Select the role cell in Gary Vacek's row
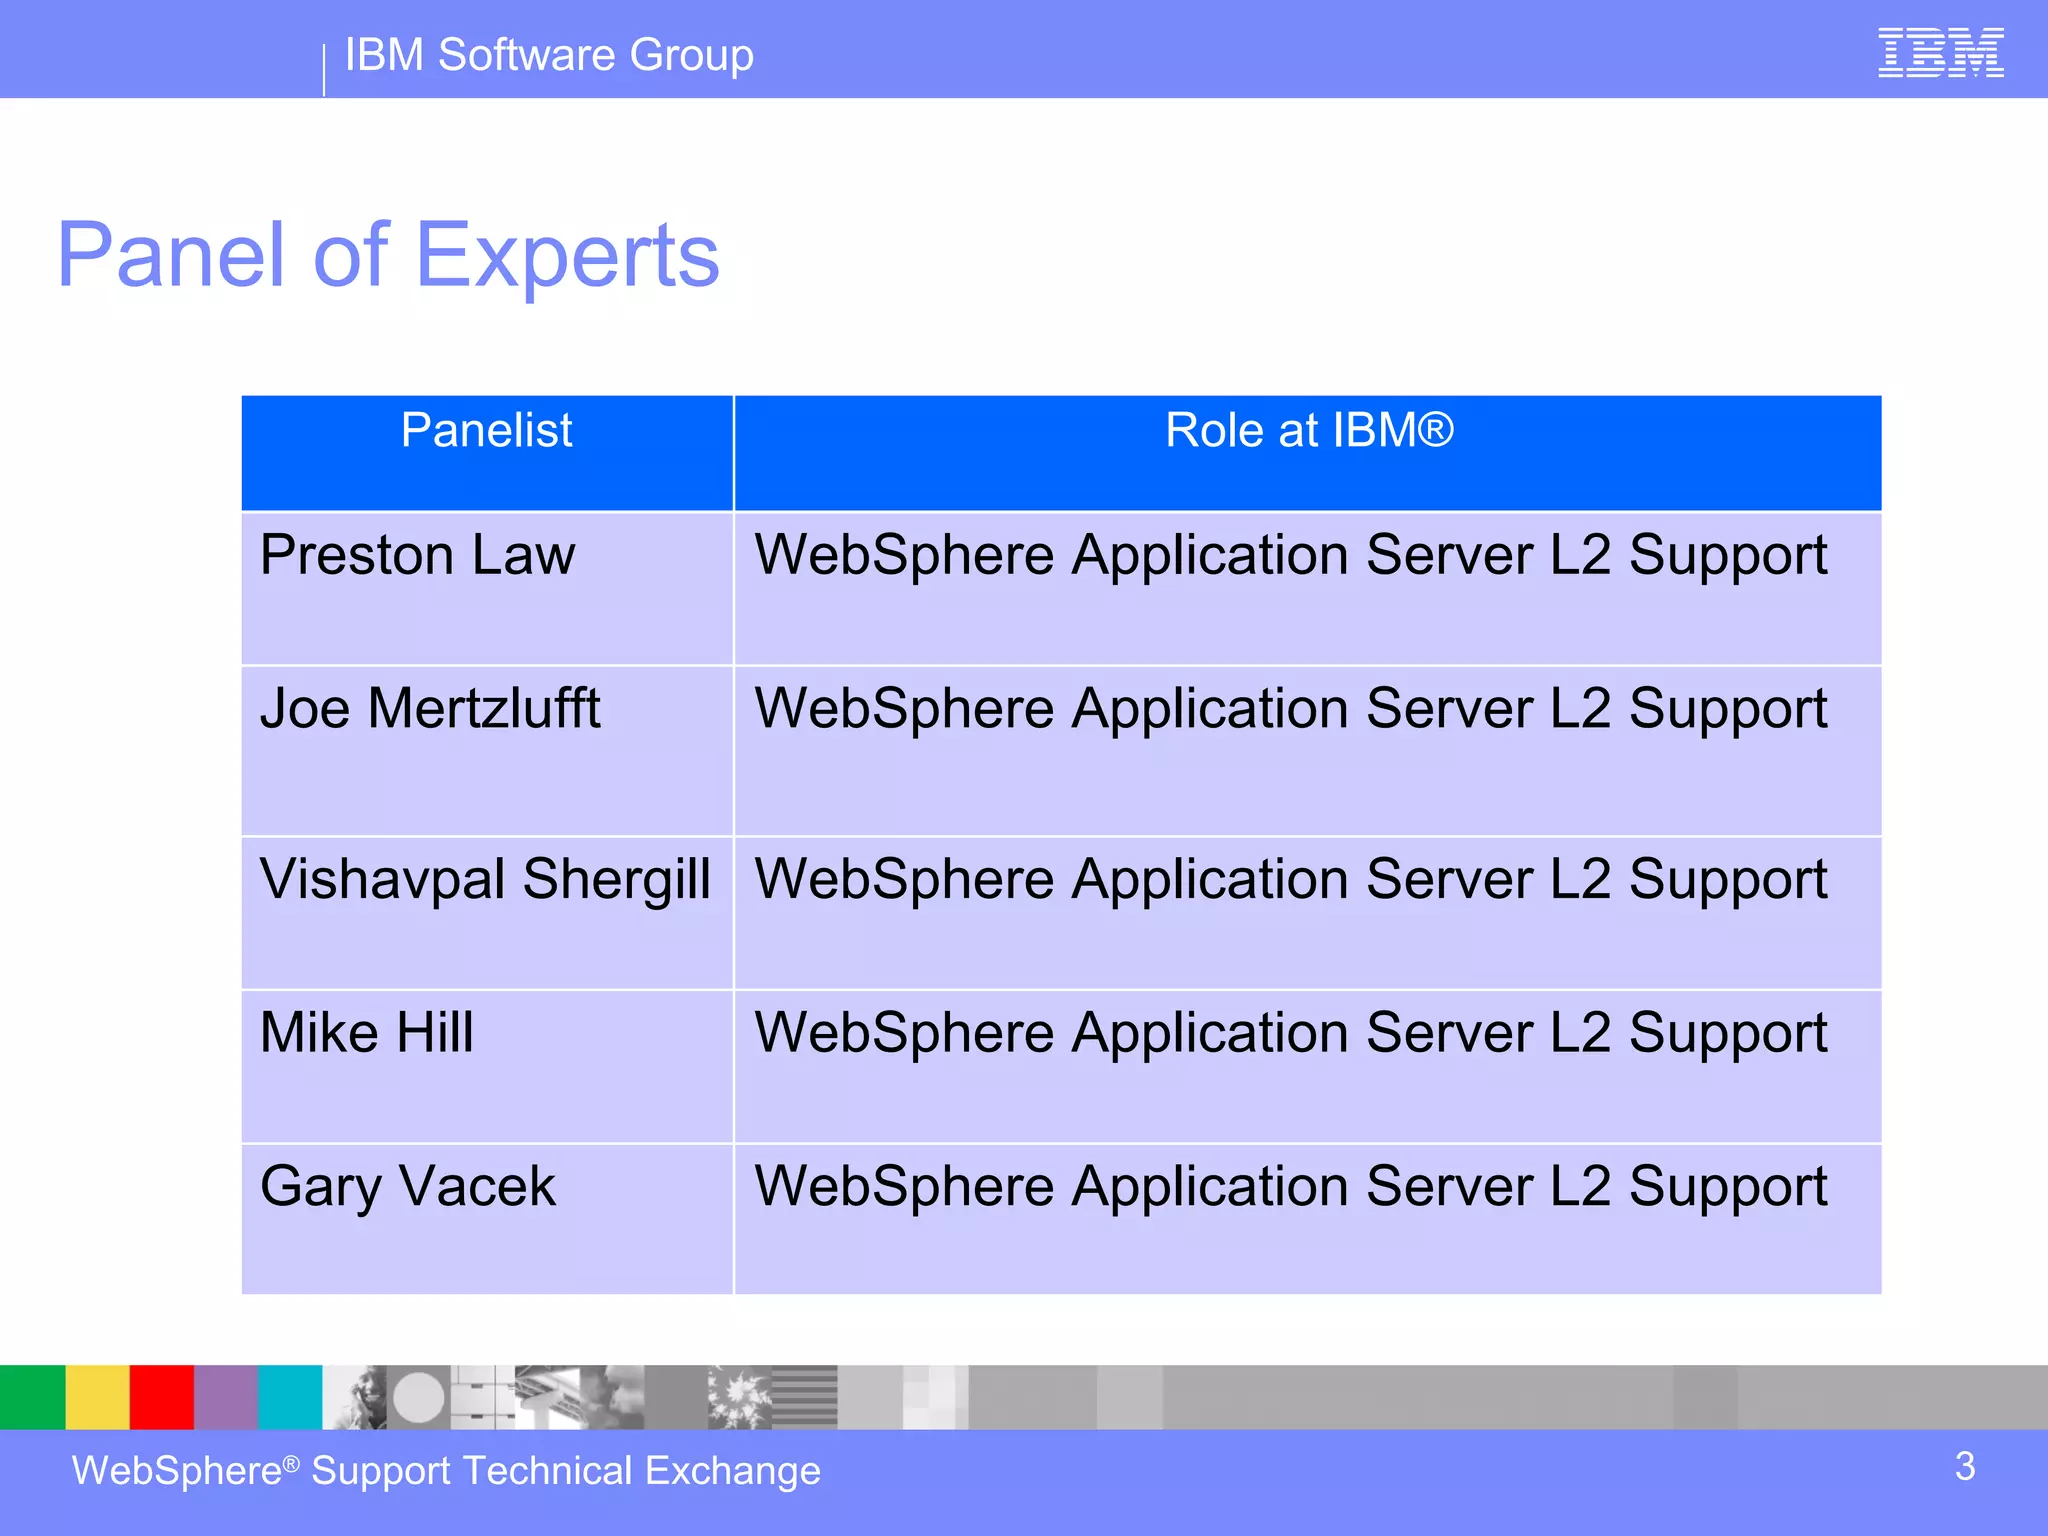 coord(1308,1219)
